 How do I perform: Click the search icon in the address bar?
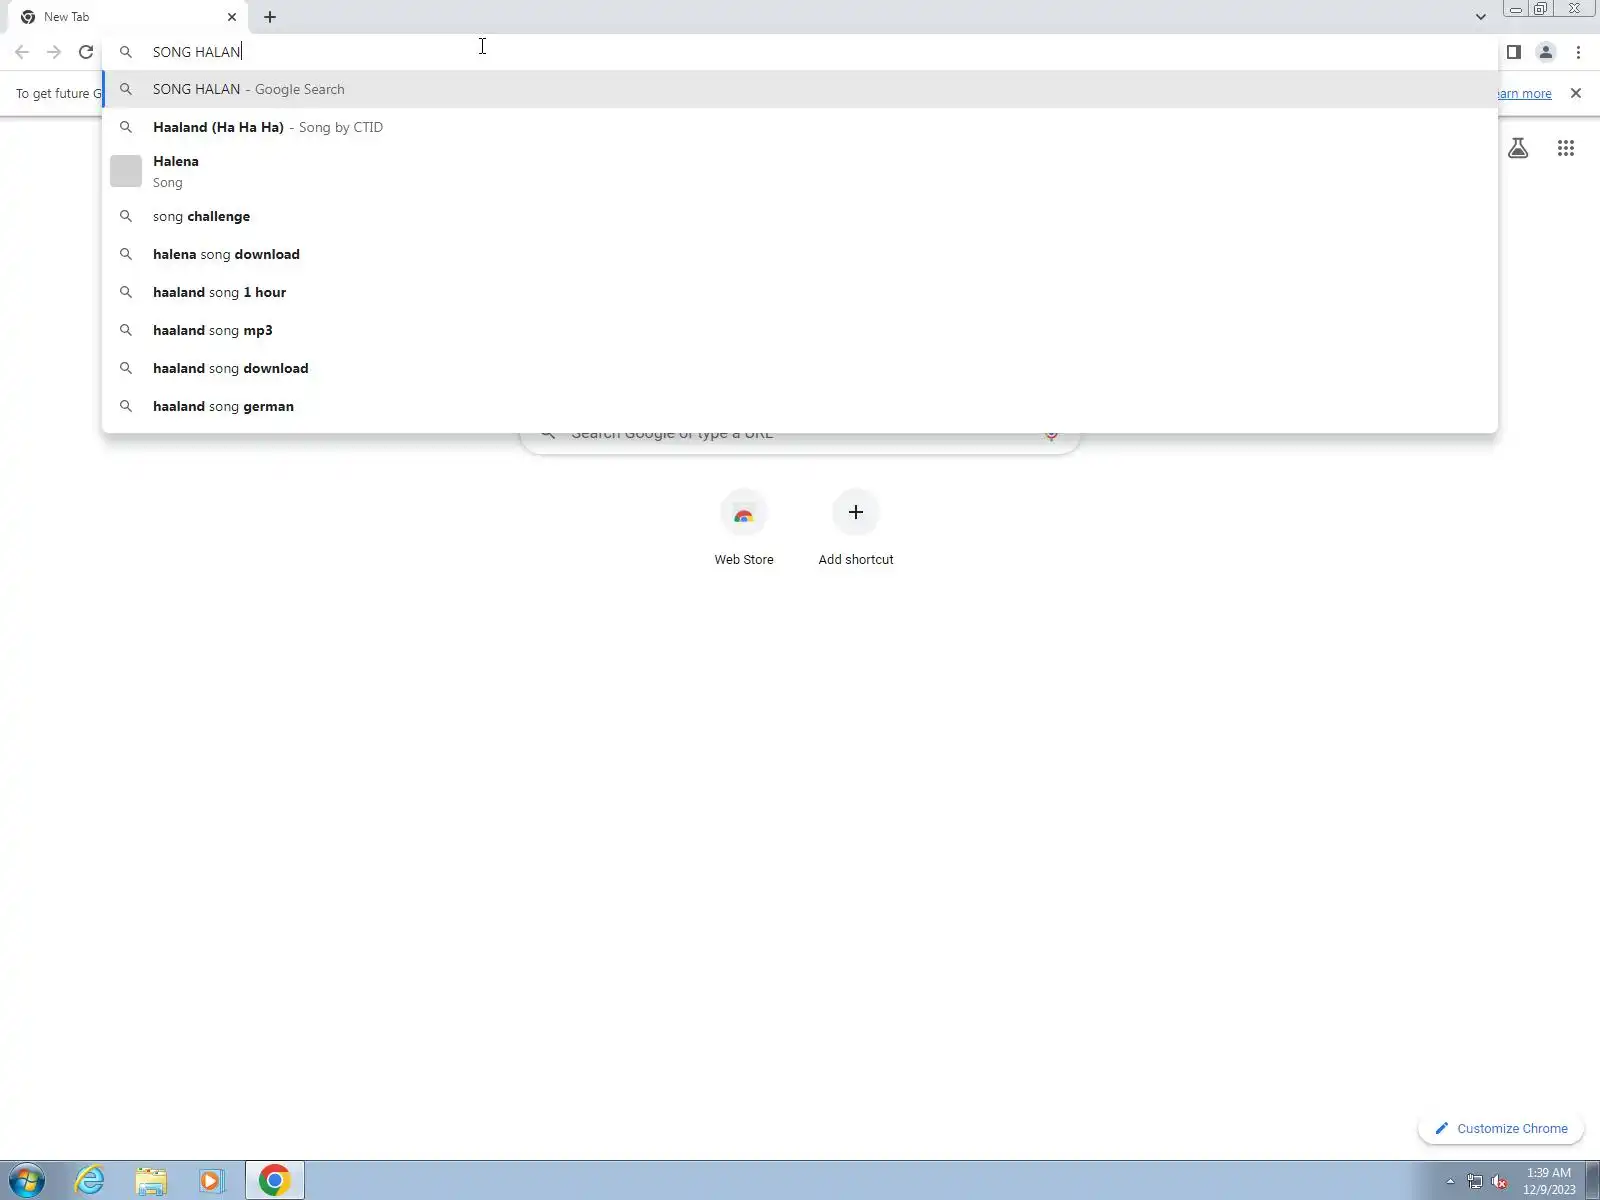(126, 52)
